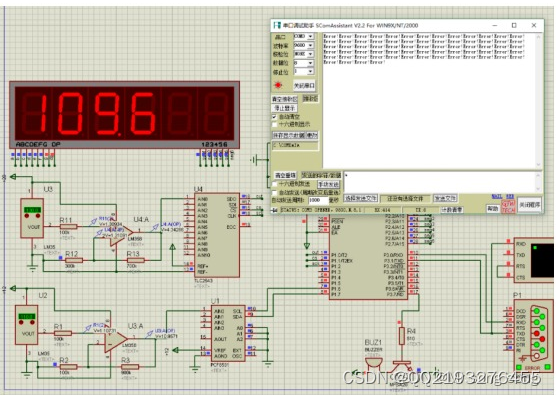Click the battery symbol beside the LED display

pyautogui.click(x=255, y=160)
